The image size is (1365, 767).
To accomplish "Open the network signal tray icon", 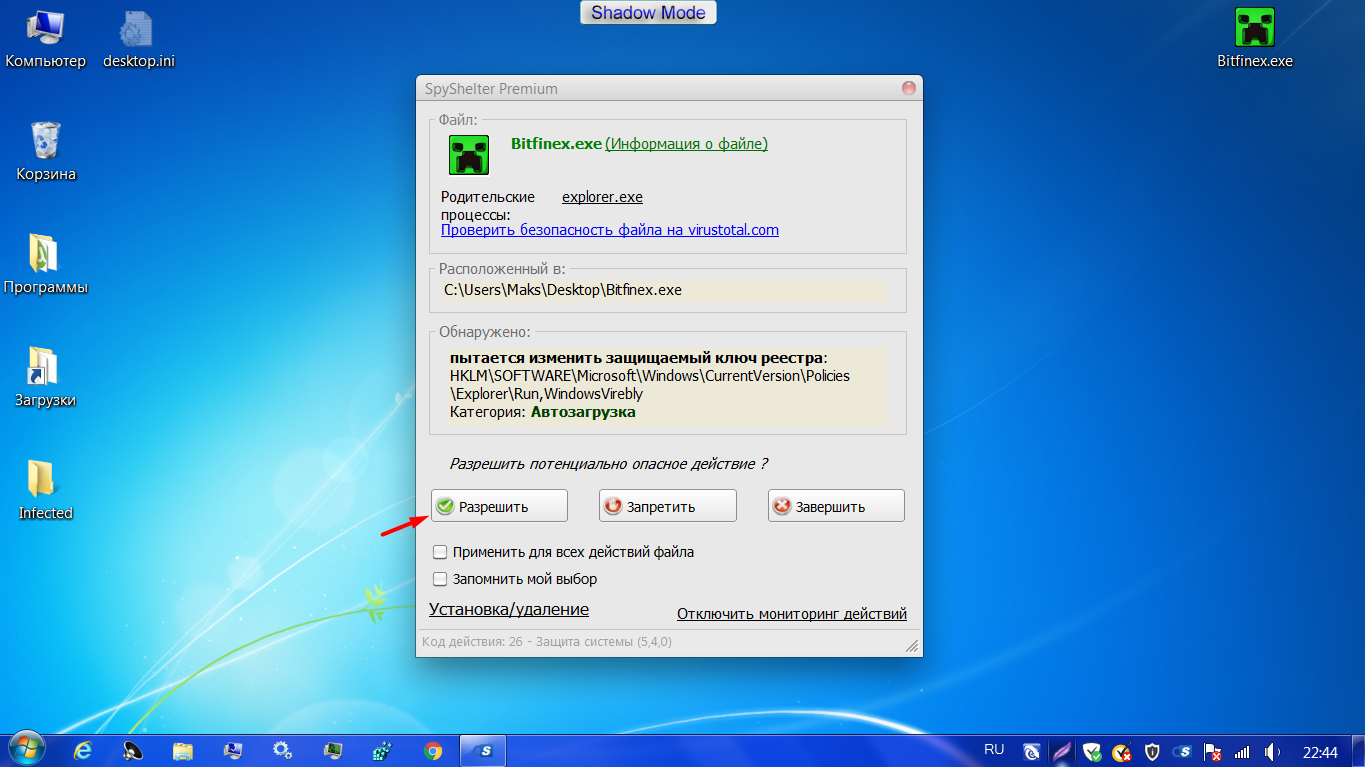I will click(1243, 752).
